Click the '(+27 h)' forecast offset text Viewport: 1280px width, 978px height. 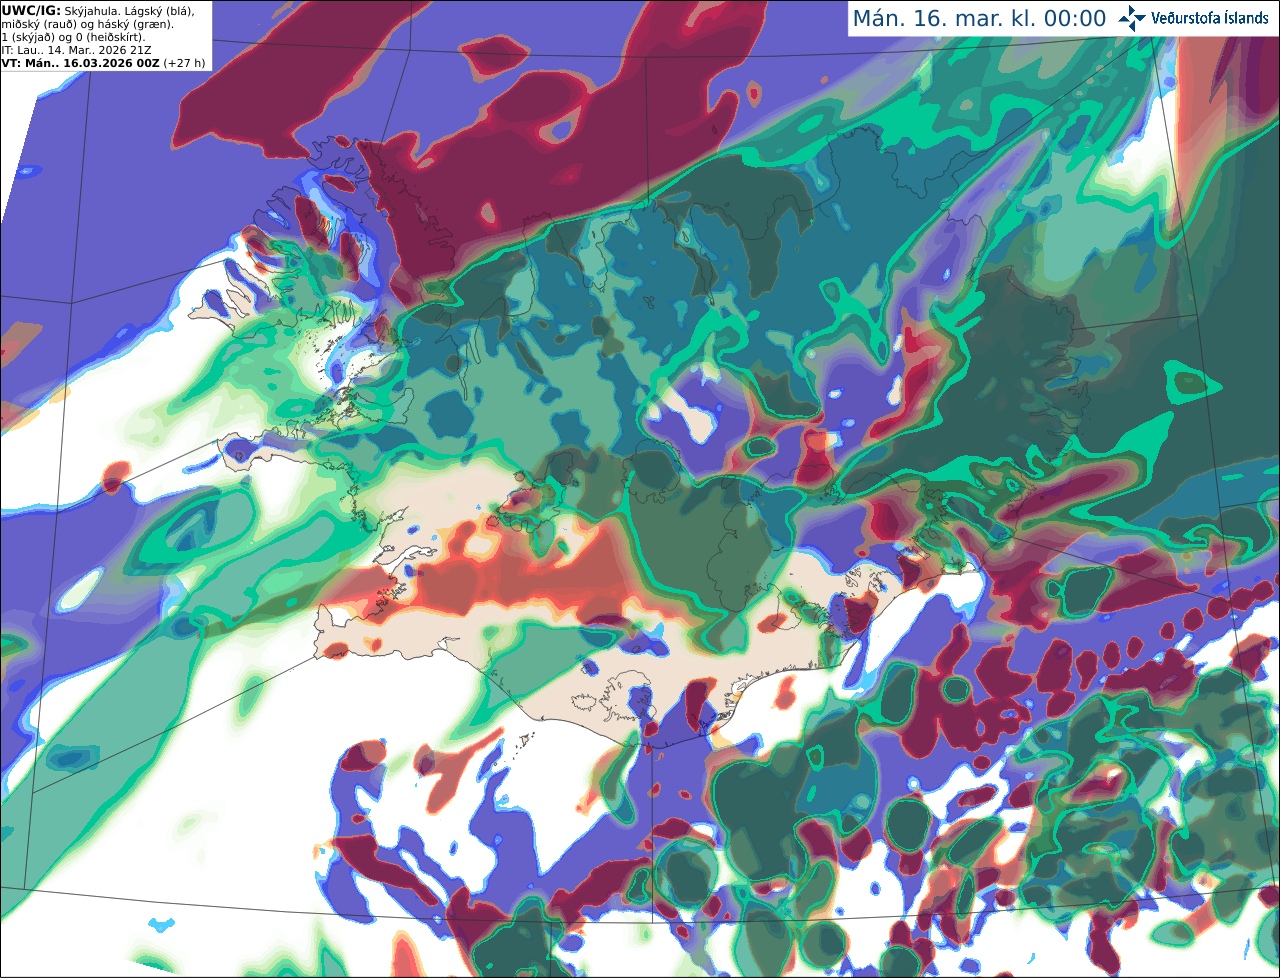pyautogui.click(x=184, y=62)
